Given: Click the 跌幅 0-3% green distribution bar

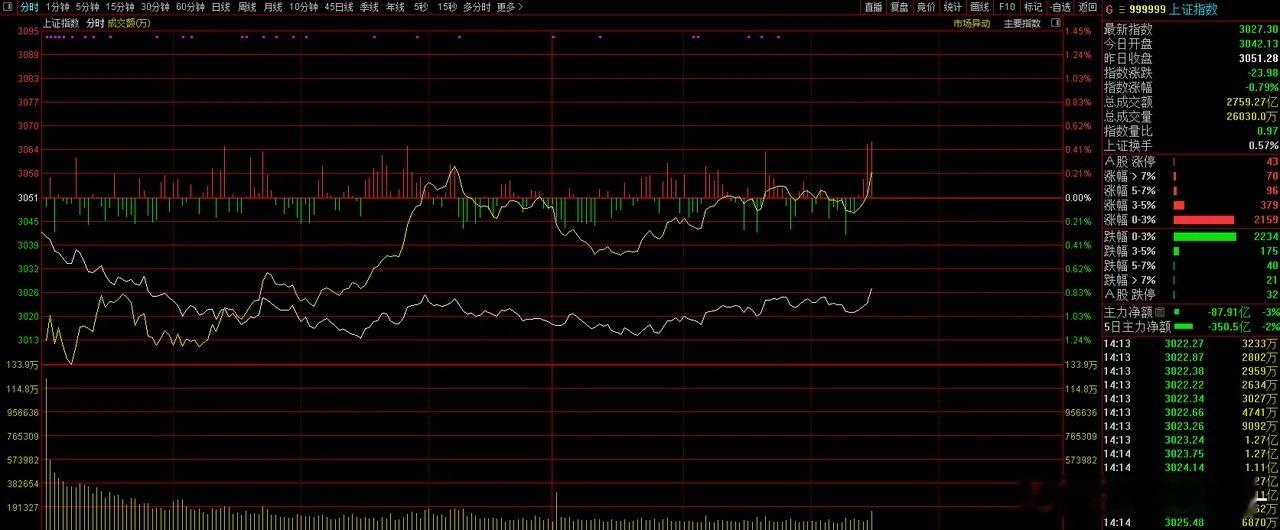Looking at the screenshot, I should click(1205, 236).
